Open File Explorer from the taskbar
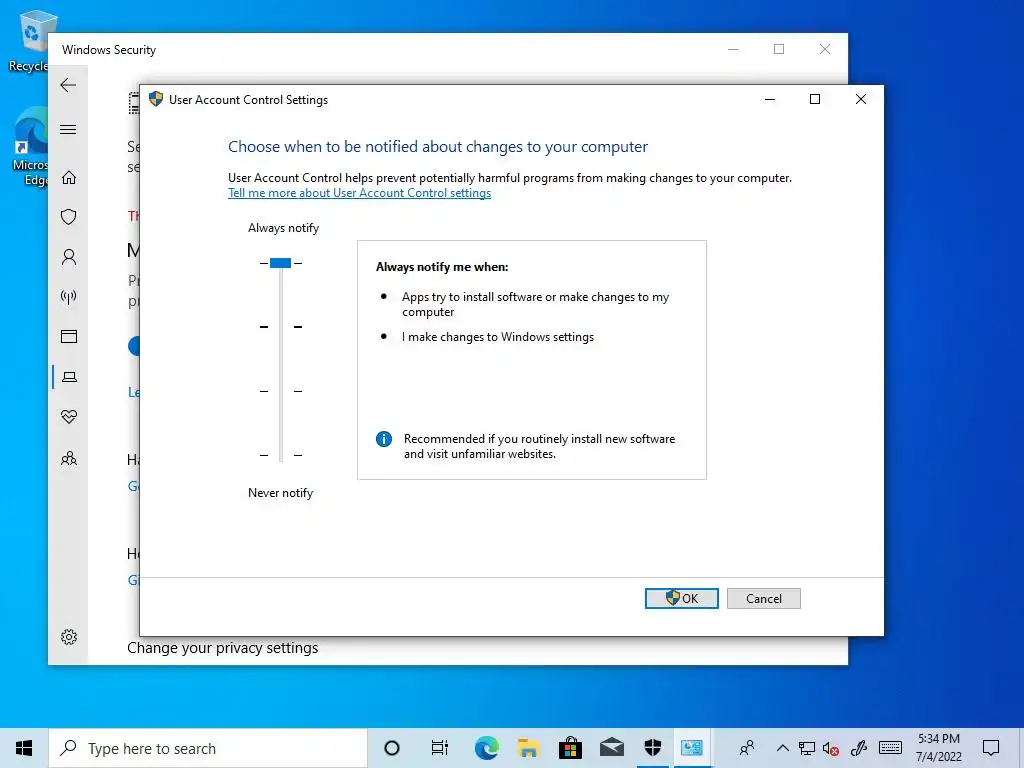This screenshot has height=768, width=1024. (x=528, y=748)
